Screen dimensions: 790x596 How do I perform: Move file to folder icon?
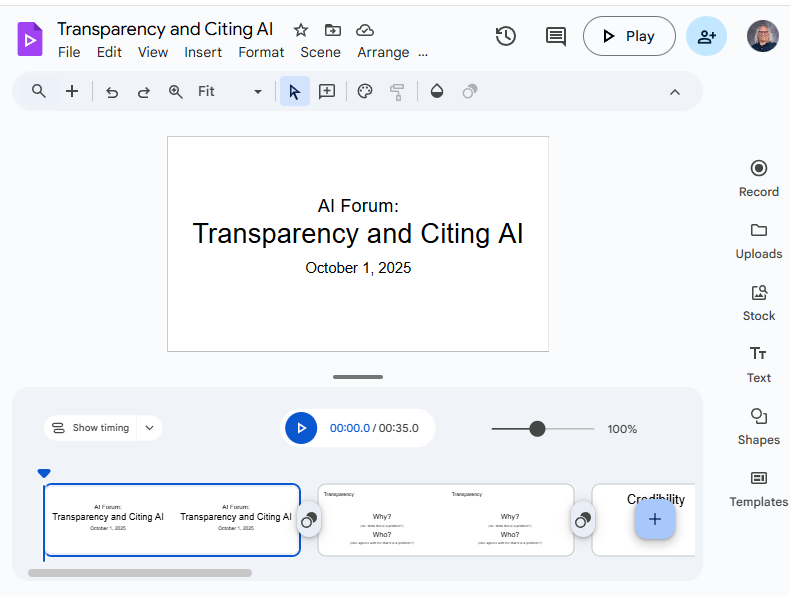pos(333,30)
